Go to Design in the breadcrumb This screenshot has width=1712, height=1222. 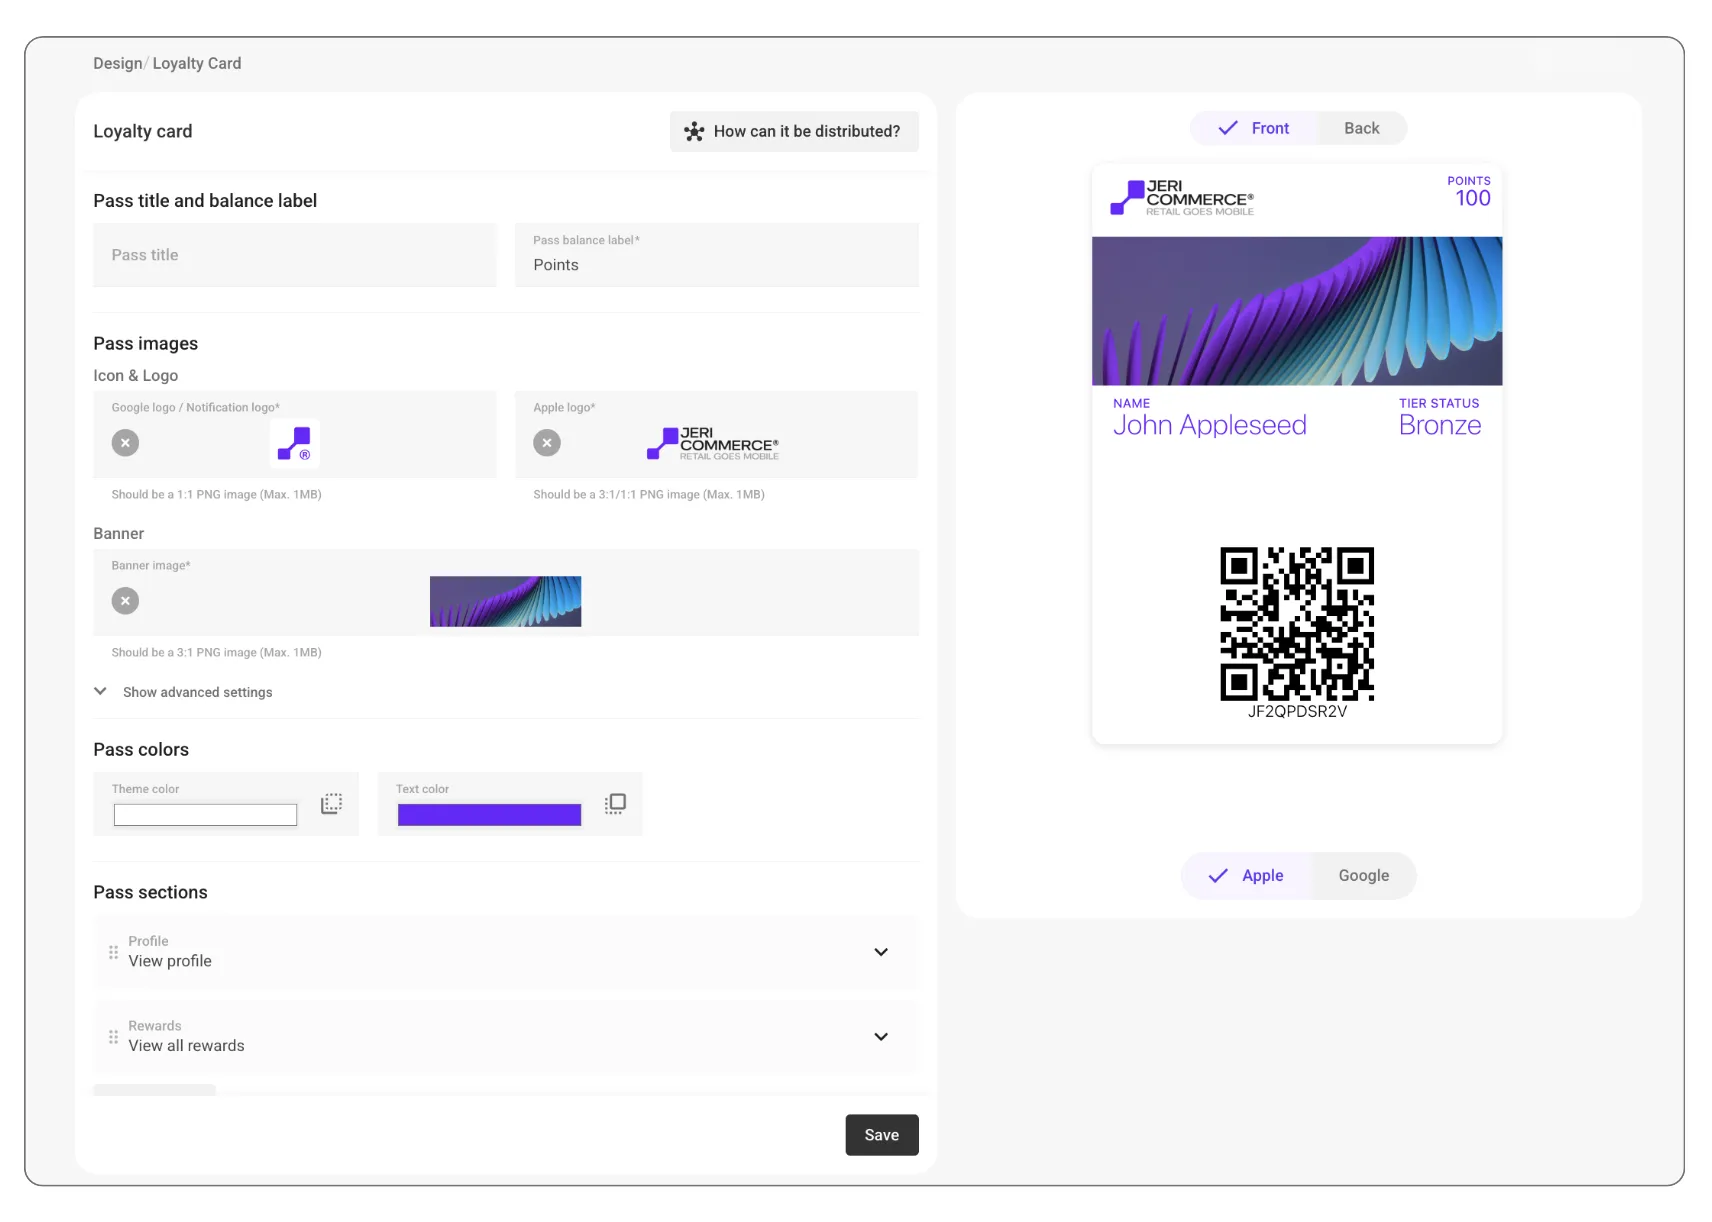tap(117, 63)
